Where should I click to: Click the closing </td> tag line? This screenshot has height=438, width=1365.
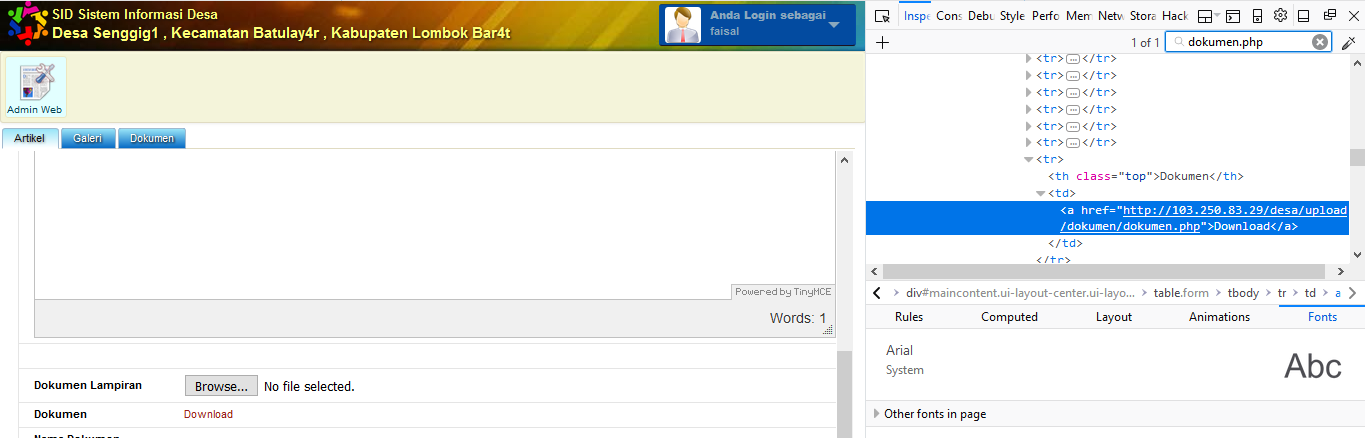(1066, 243)
